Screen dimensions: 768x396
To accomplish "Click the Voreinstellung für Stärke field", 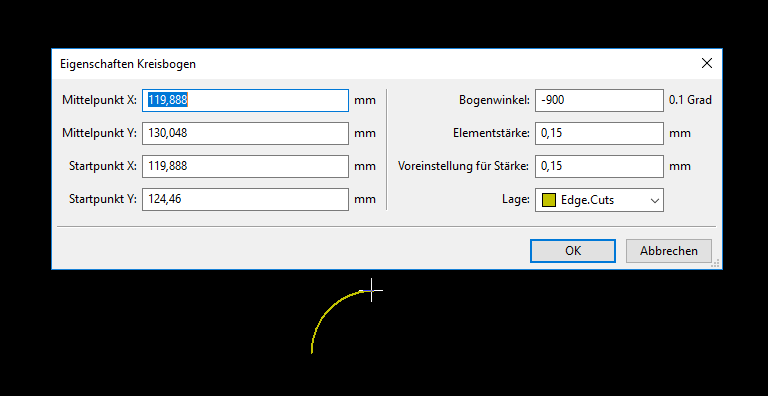I will click(x=599, y=166).
